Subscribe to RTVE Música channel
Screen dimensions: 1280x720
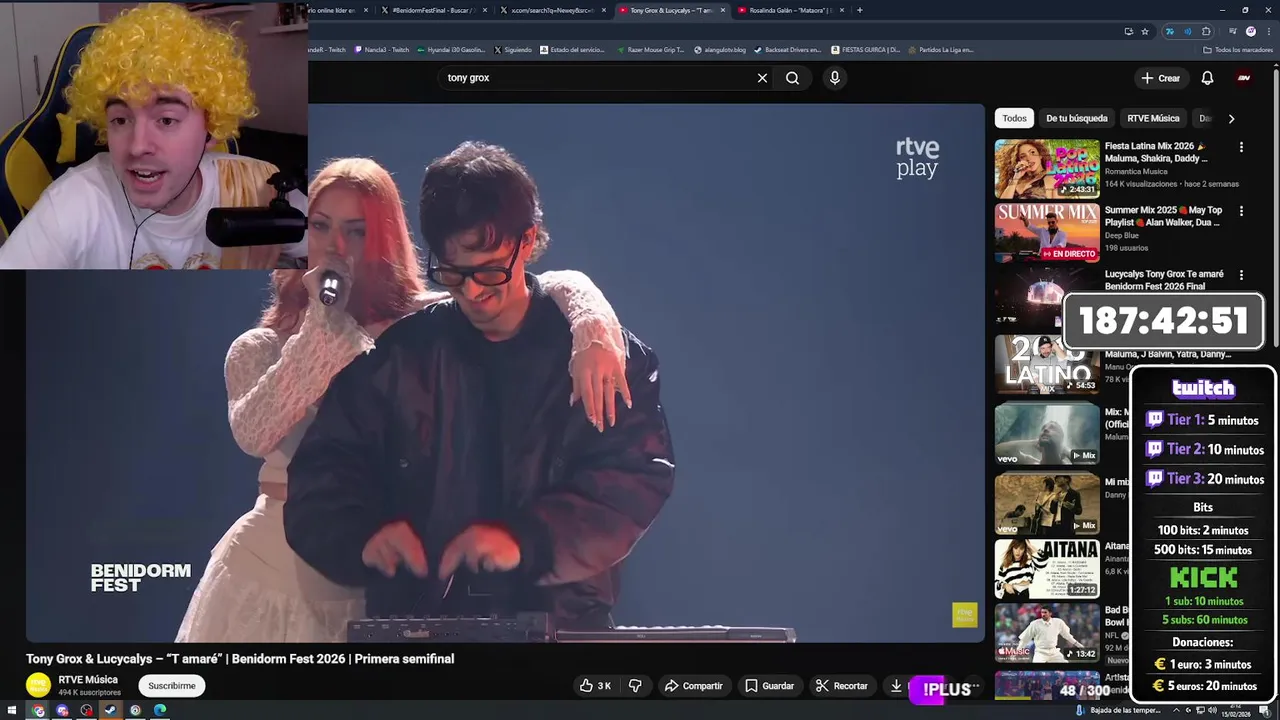click(172, 686)
